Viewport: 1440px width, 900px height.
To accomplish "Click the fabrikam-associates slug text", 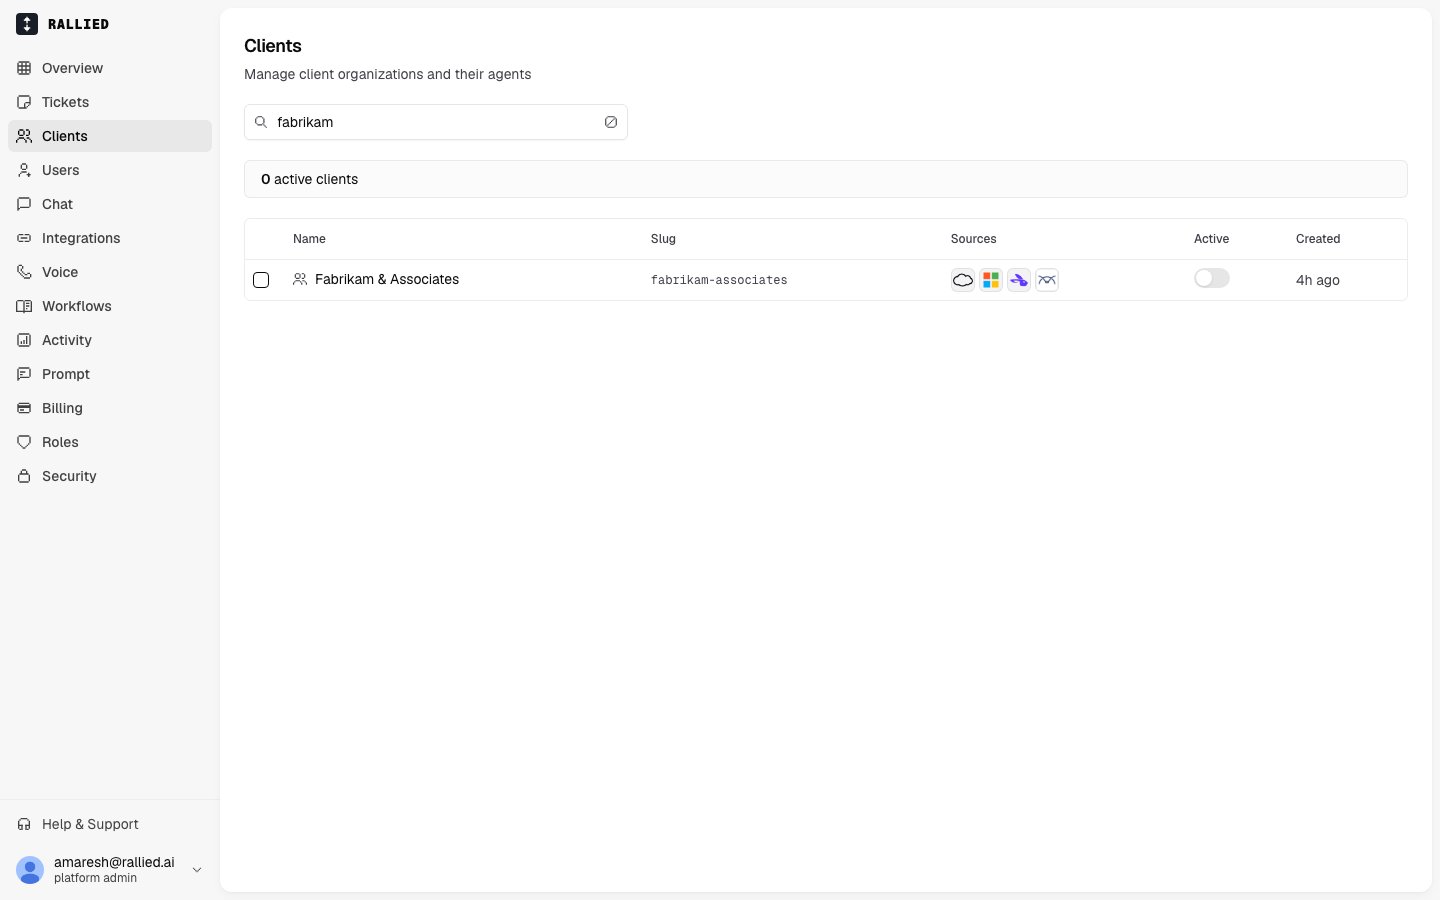I will pyautogui.click(x=719, y=280).
